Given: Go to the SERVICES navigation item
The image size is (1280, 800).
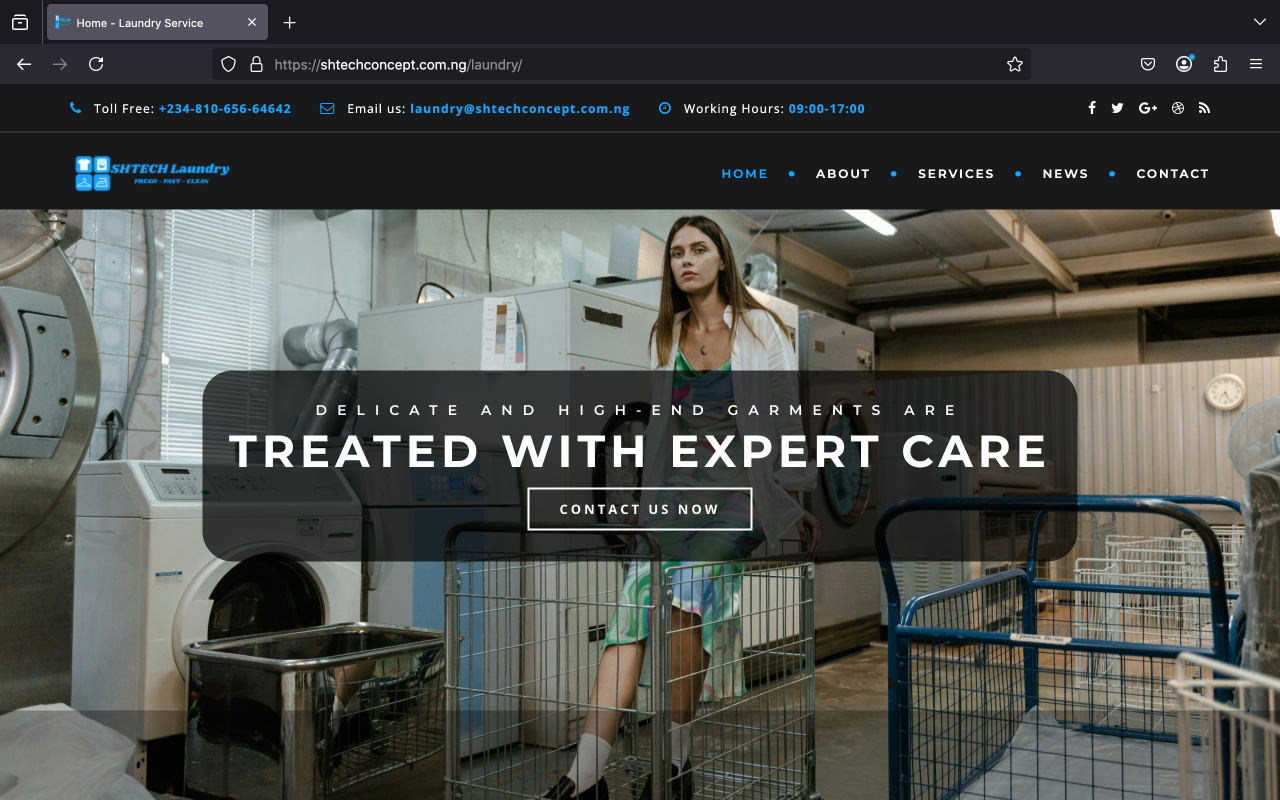Looking at the screenshot, I should point(956,174).
